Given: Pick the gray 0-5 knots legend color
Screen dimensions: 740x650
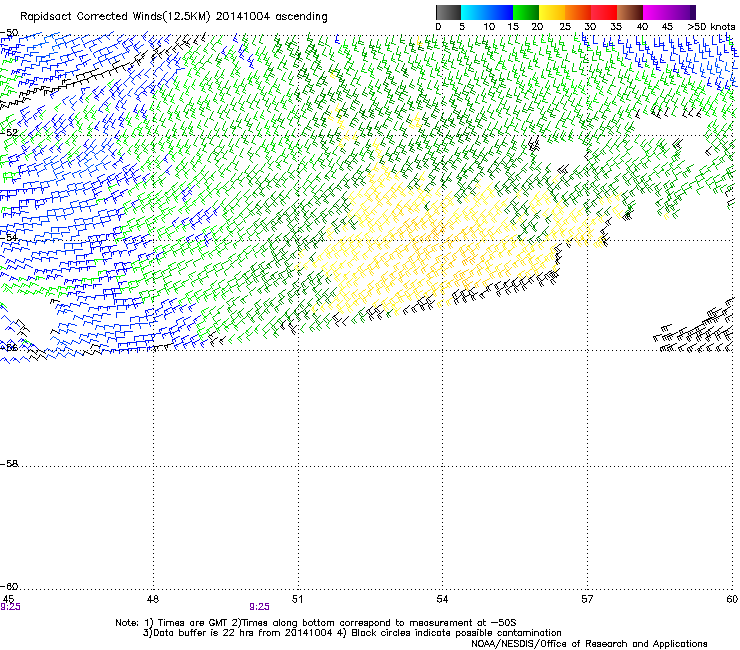Looking at the screenshot, I should pos(448,12).
